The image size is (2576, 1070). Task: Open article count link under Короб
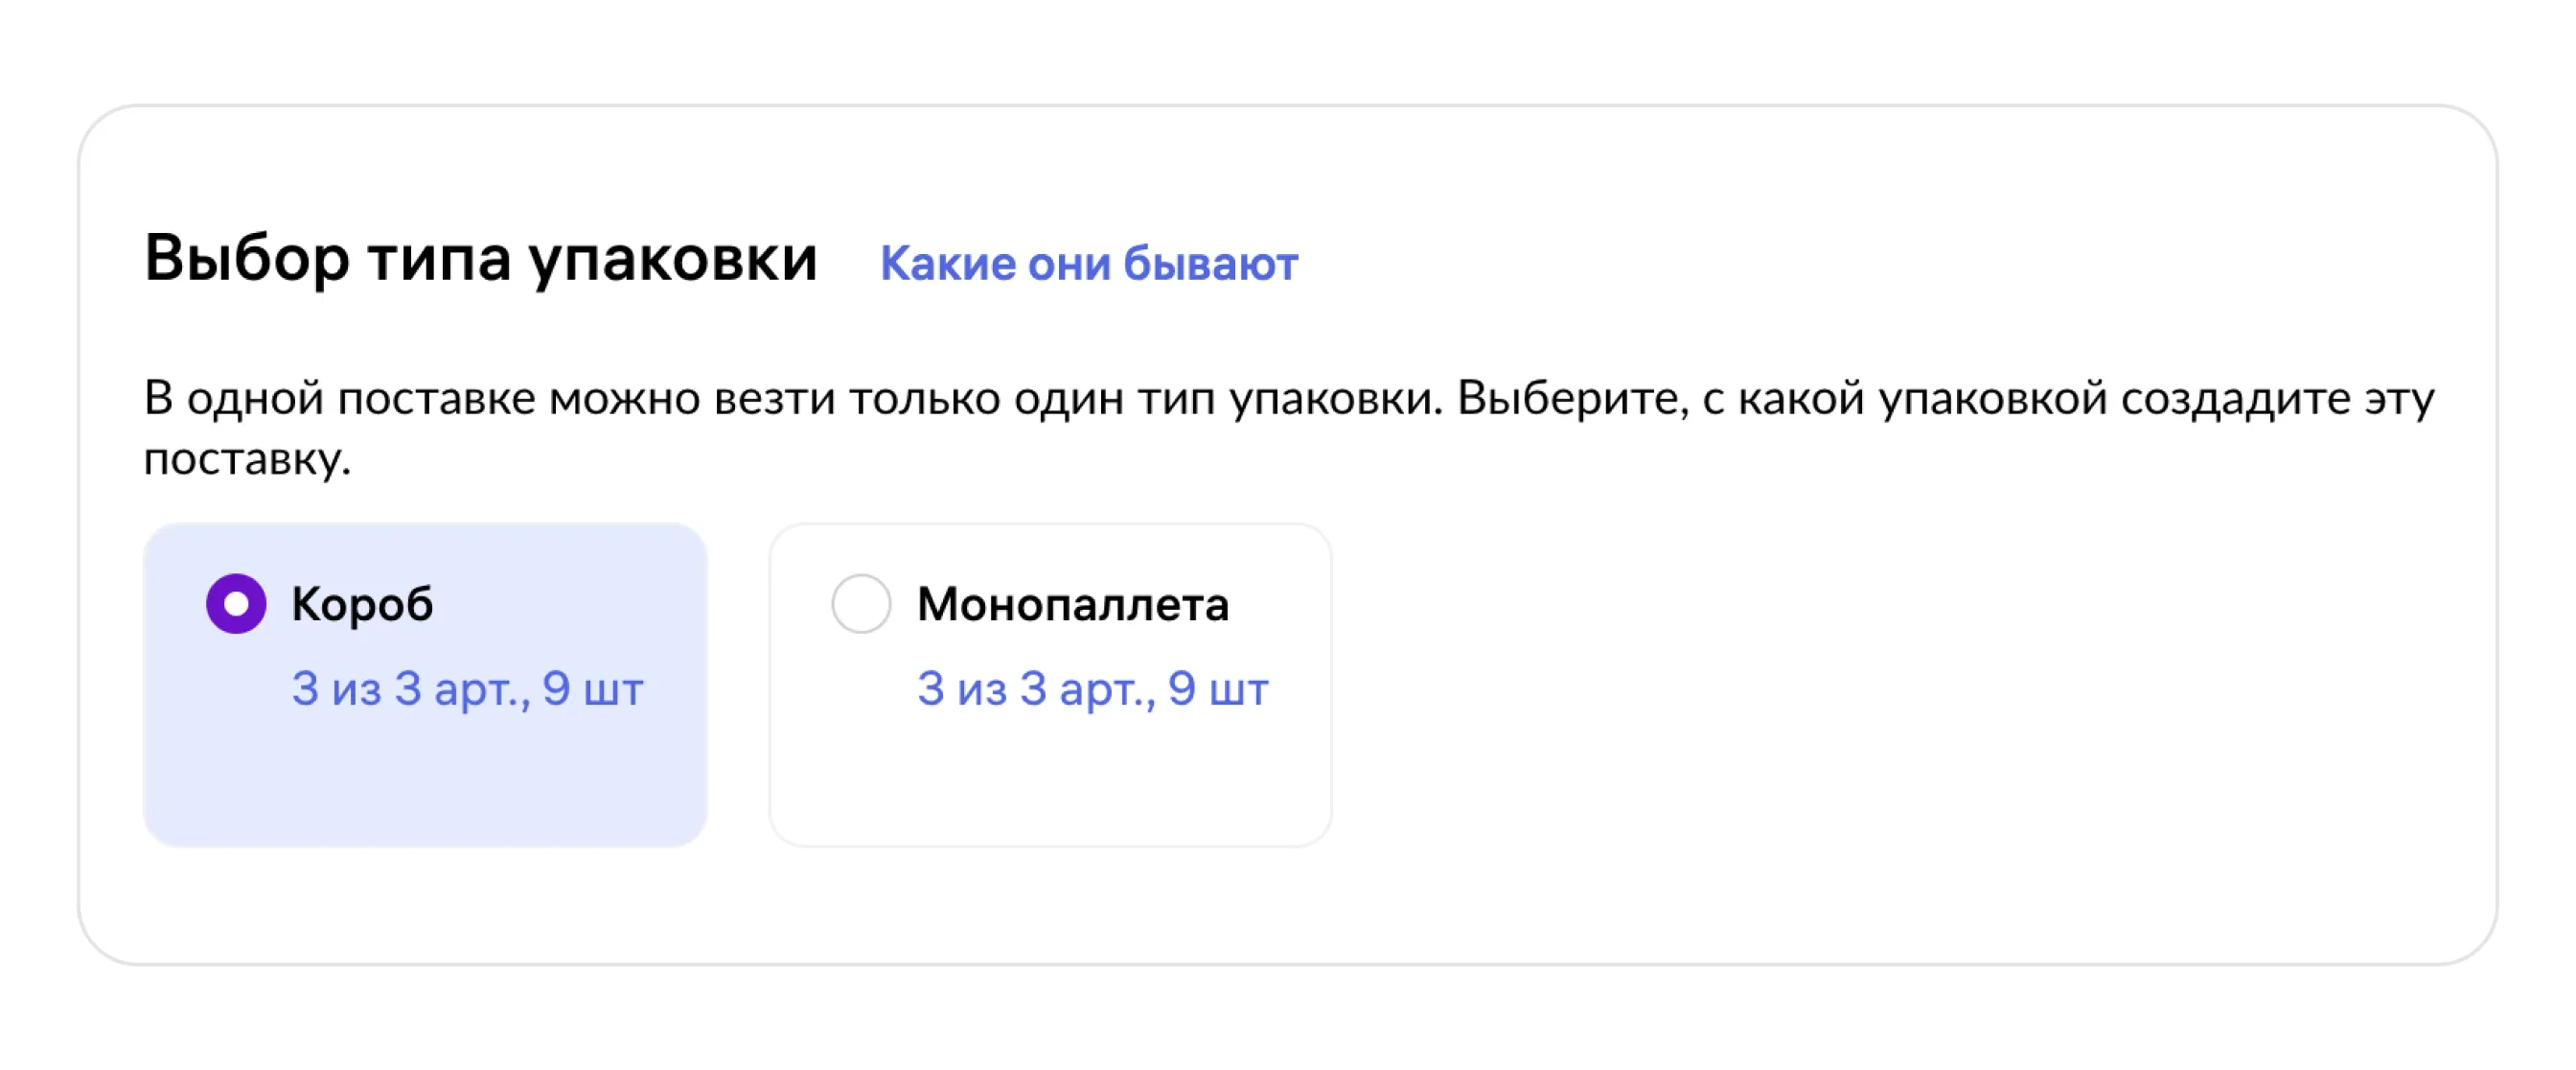(x=467, y=689)
